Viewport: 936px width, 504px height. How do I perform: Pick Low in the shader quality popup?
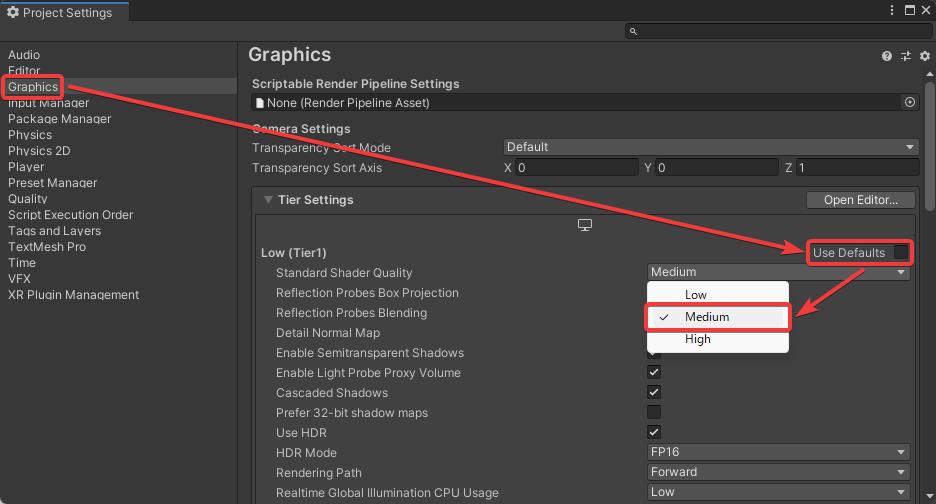[696, 295]
